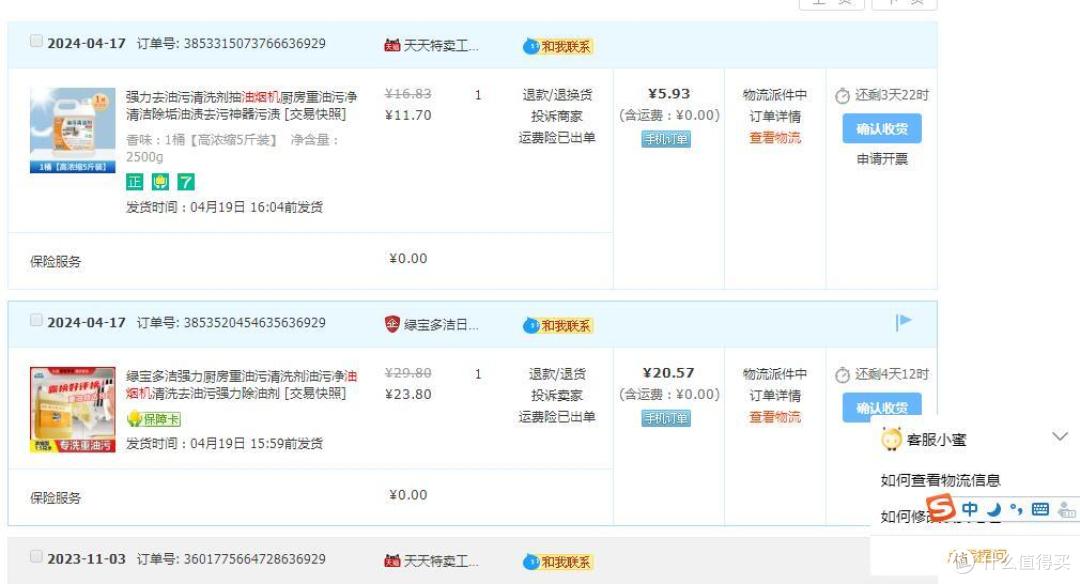Click 退款/退换货 on first order
This screenshot has height=584, width=1080.
click(557, 95)
